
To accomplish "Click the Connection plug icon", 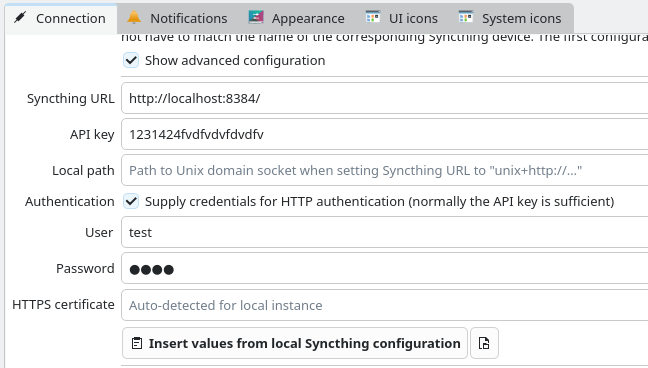I will [x=20, y=17].
